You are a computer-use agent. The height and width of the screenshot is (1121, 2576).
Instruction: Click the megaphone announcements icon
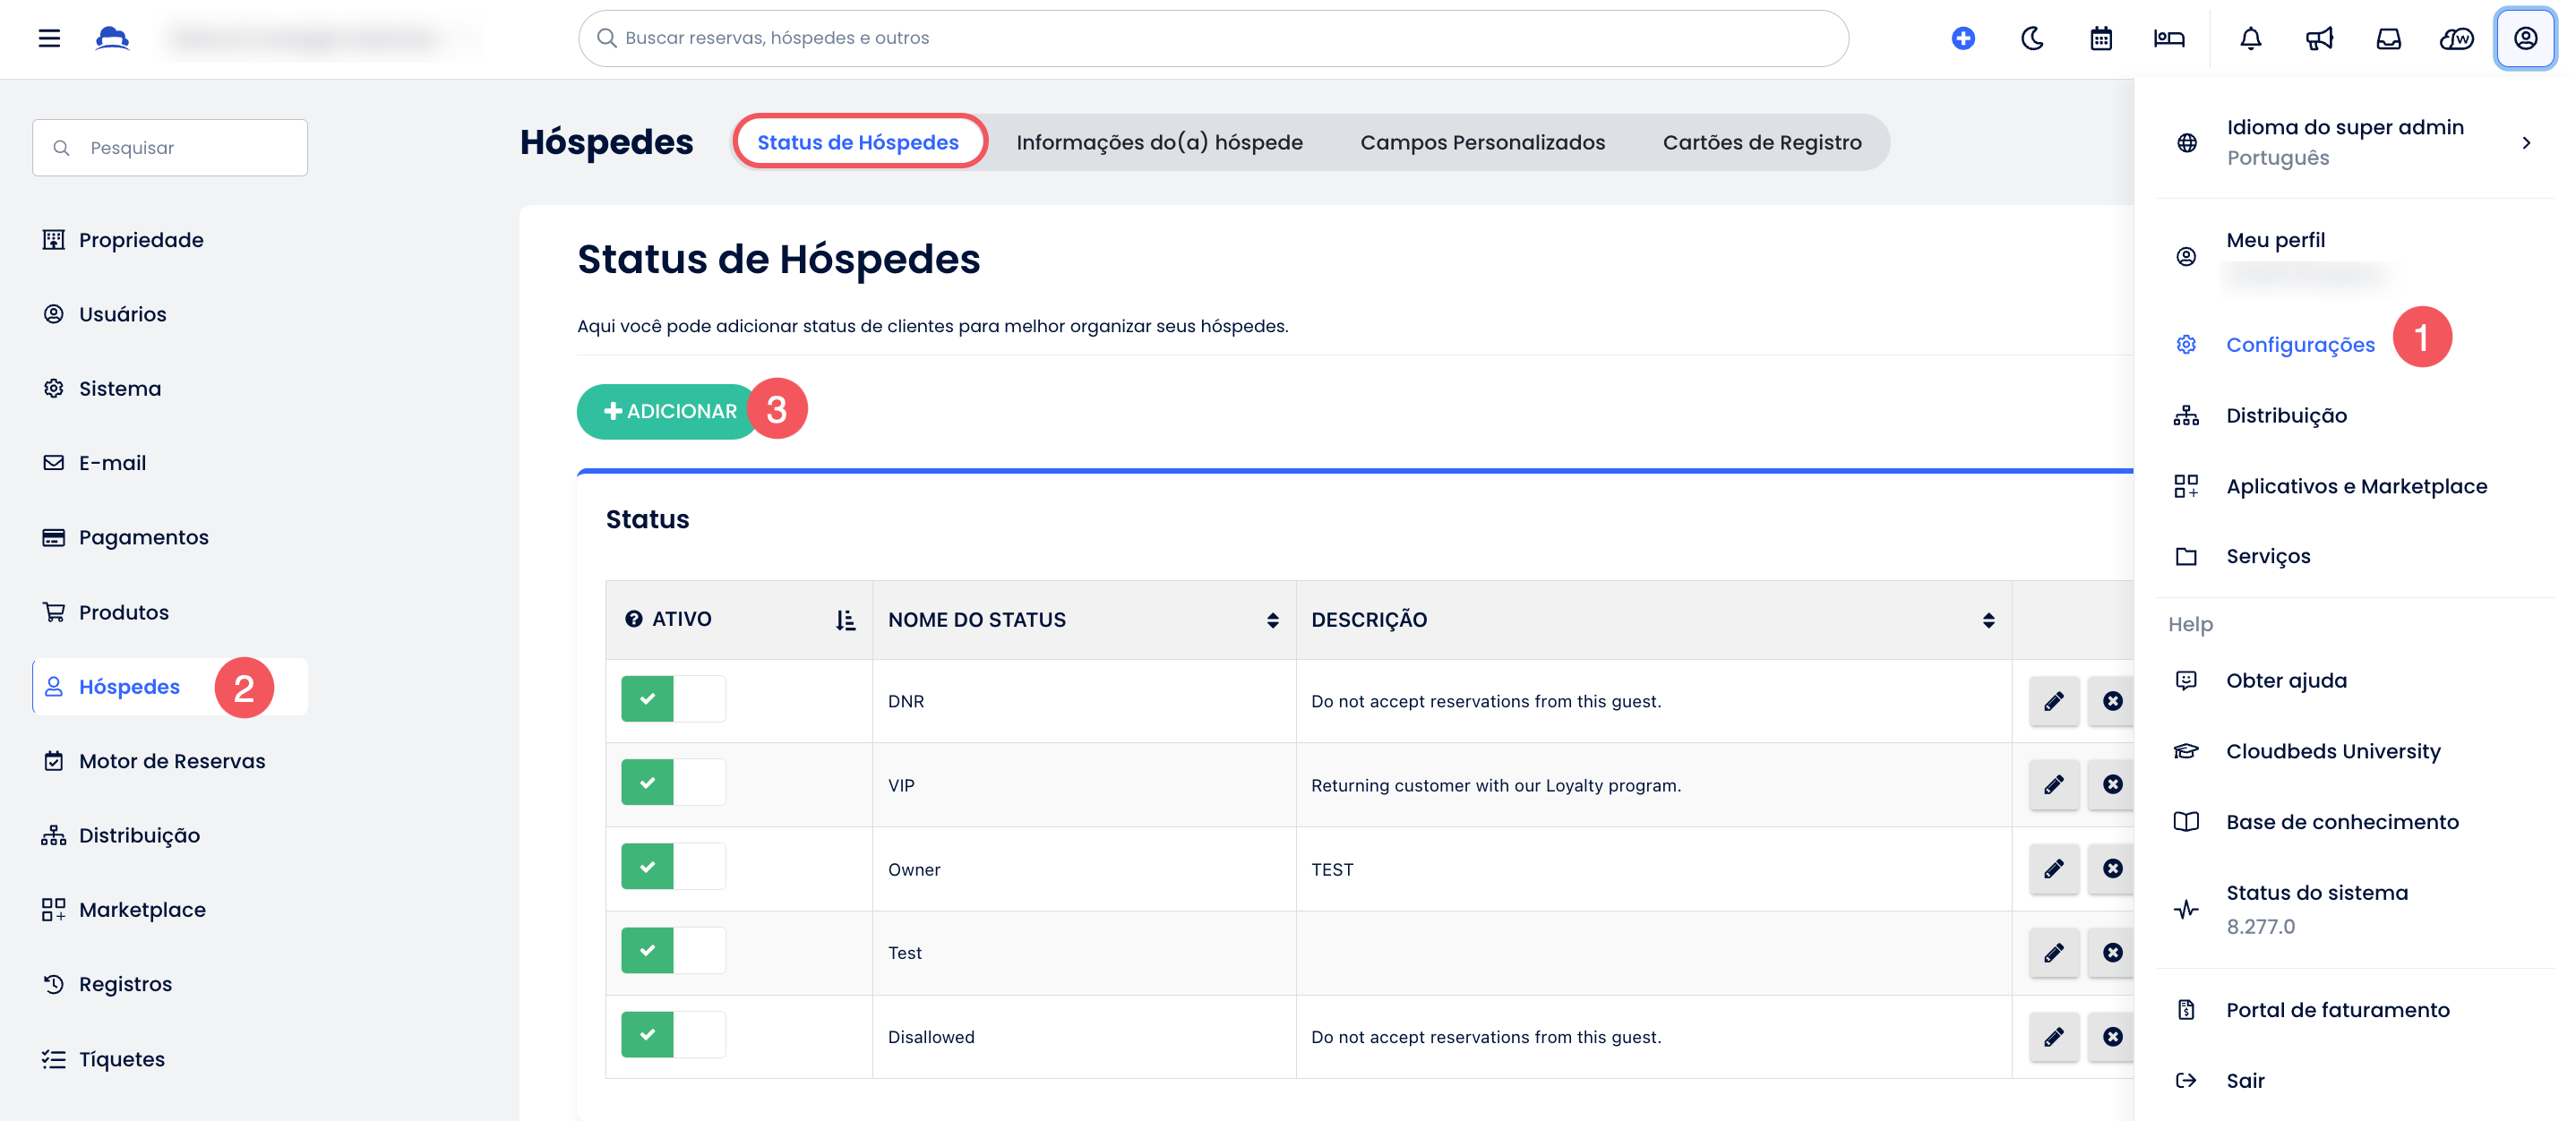tap(2319, 38)
